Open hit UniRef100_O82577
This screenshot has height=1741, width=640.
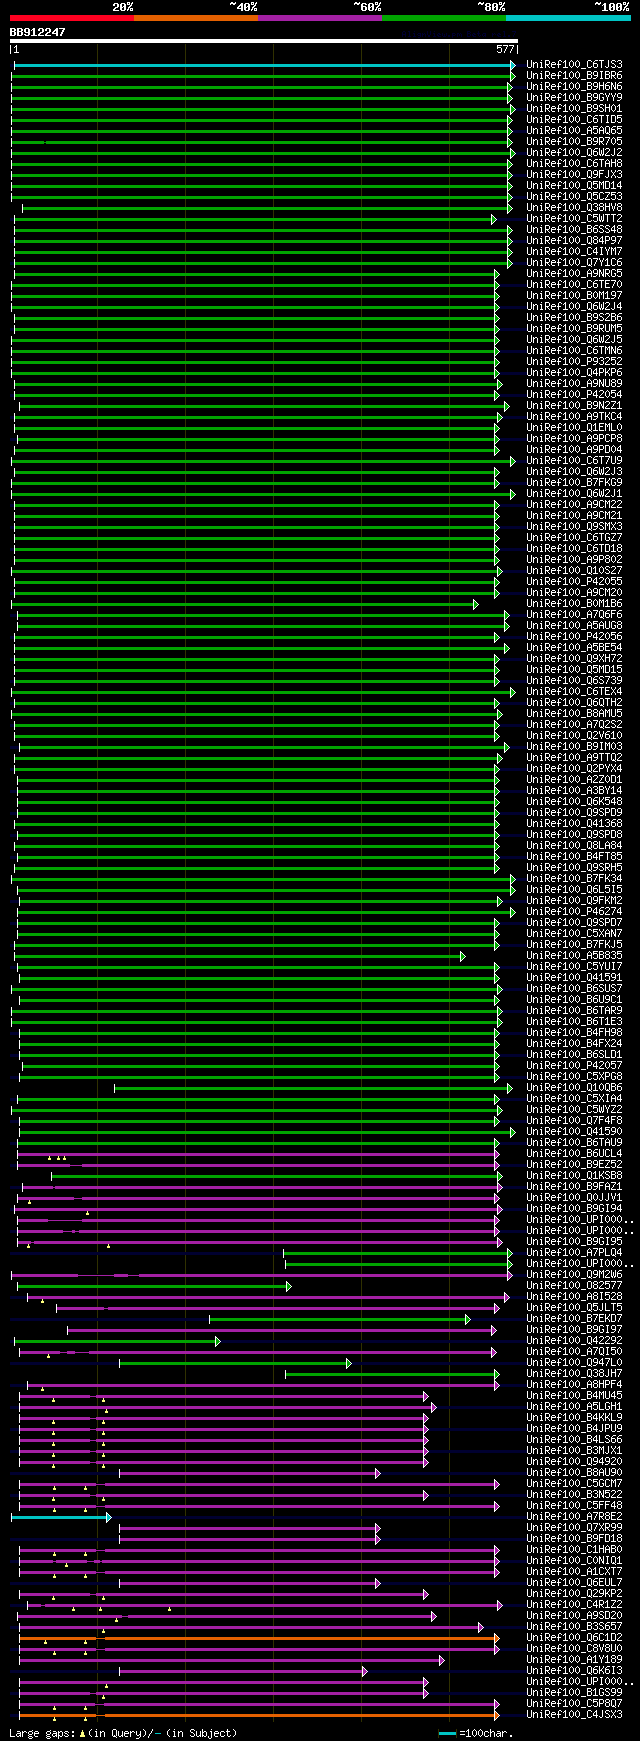click(574, 1286)
